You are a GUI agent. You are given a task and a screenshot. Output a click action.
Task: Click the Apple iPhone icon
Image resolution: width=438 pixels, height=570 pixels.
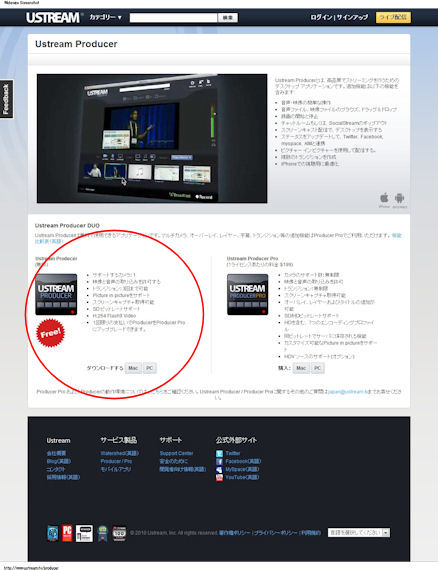[384, 198]
